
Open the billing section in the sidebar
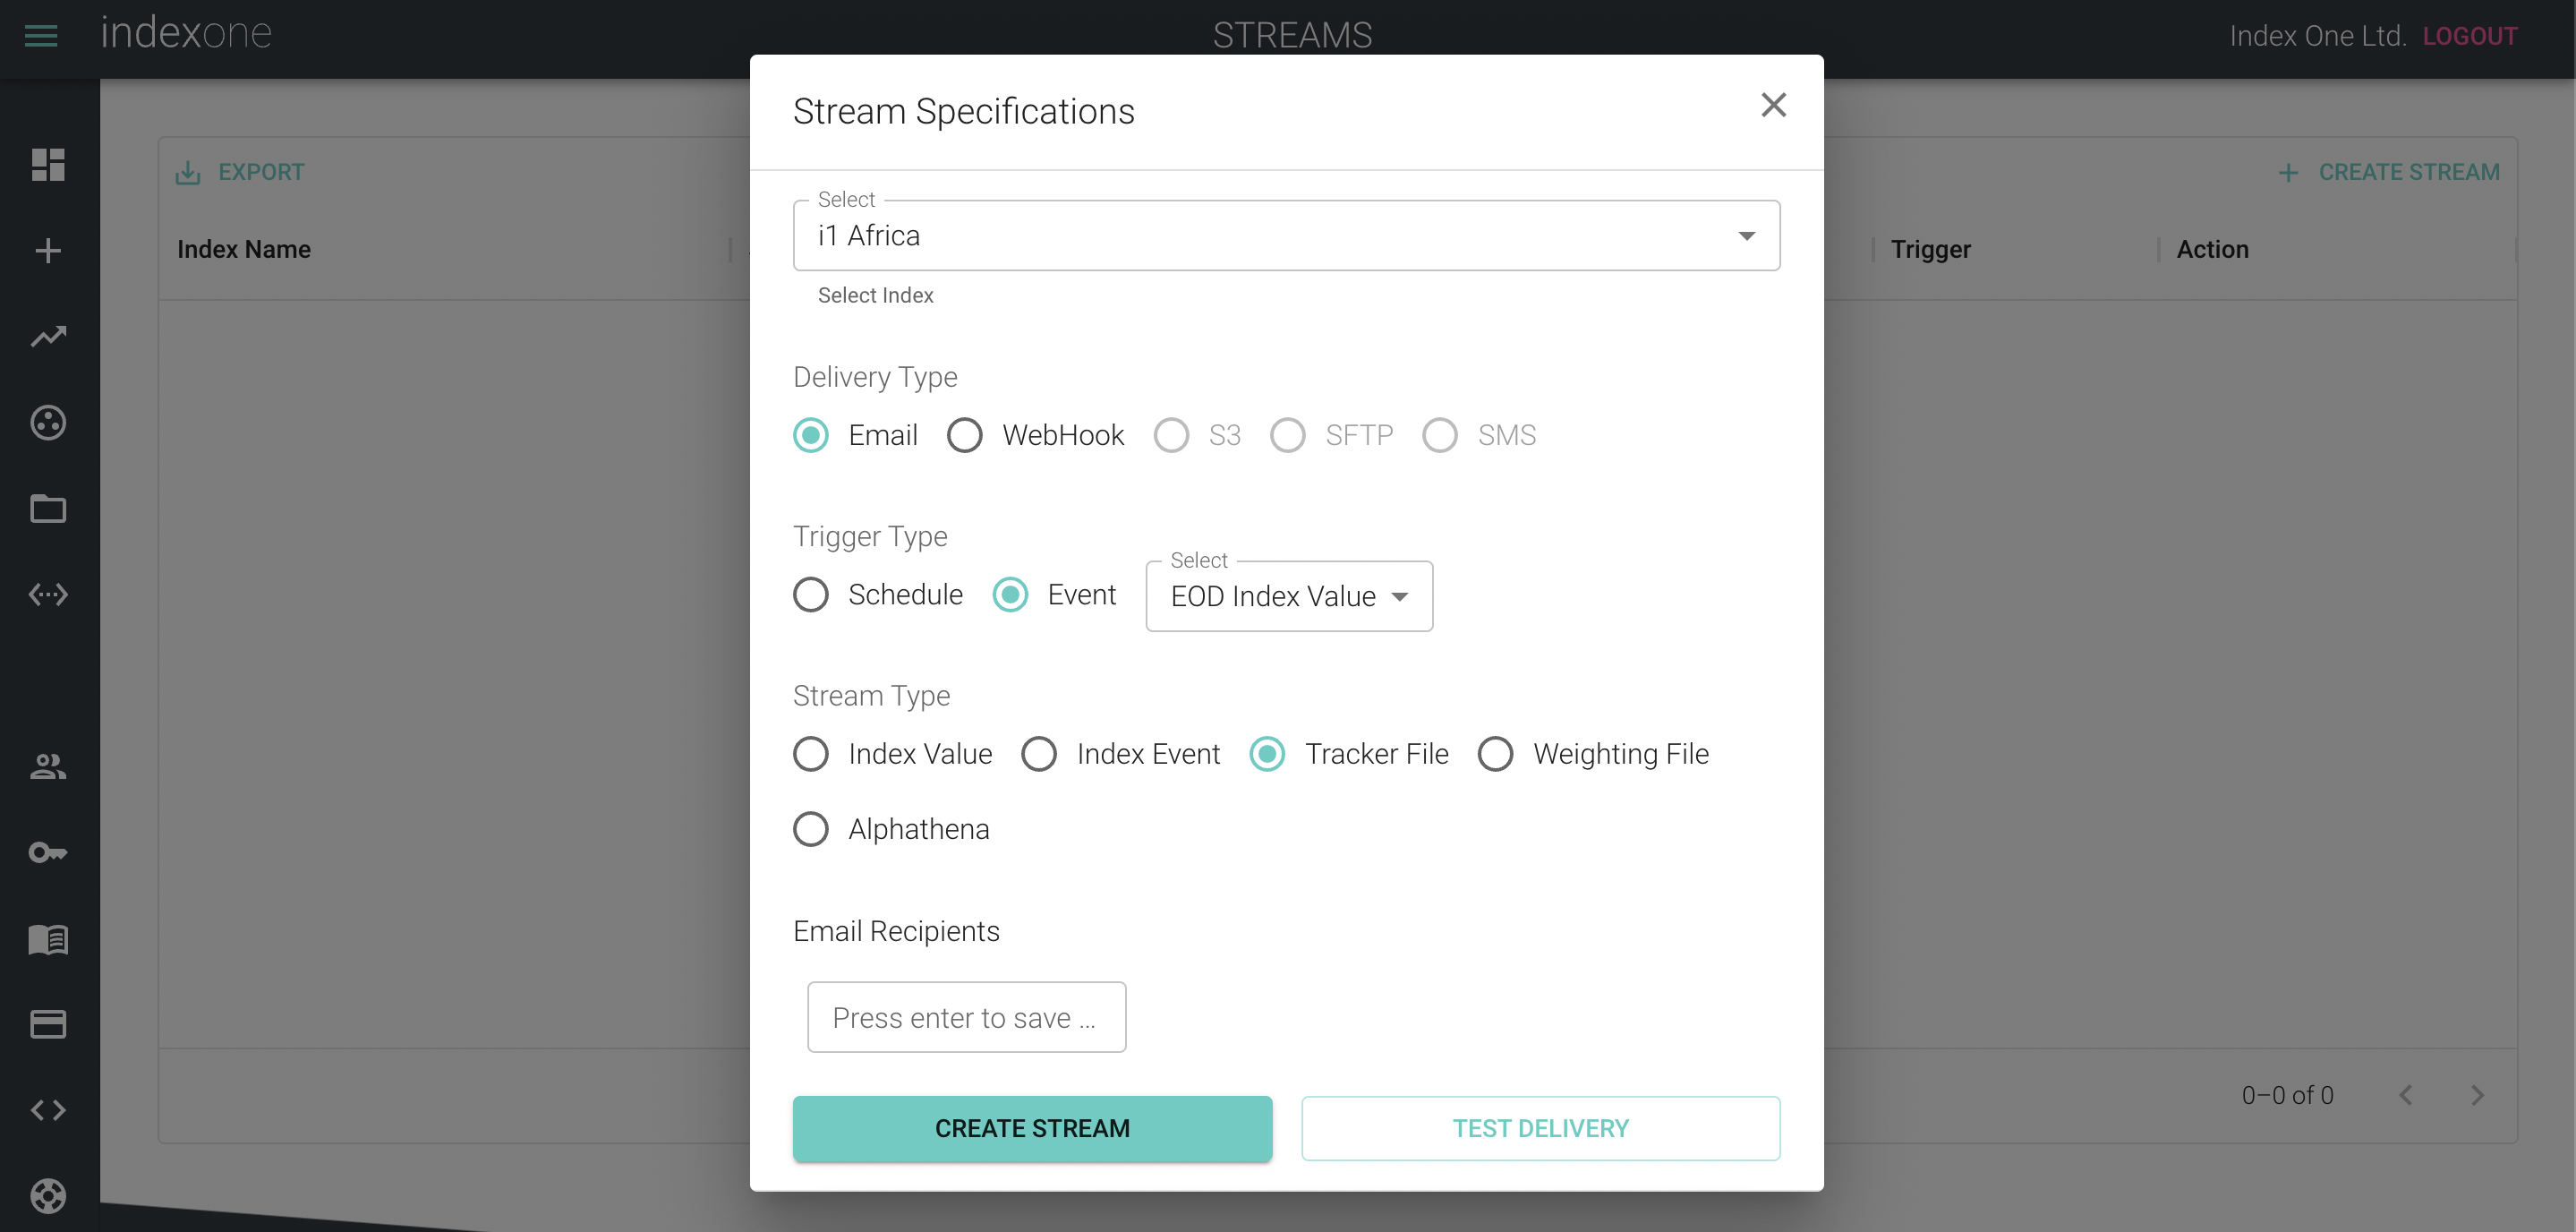tap(47, 1024)
